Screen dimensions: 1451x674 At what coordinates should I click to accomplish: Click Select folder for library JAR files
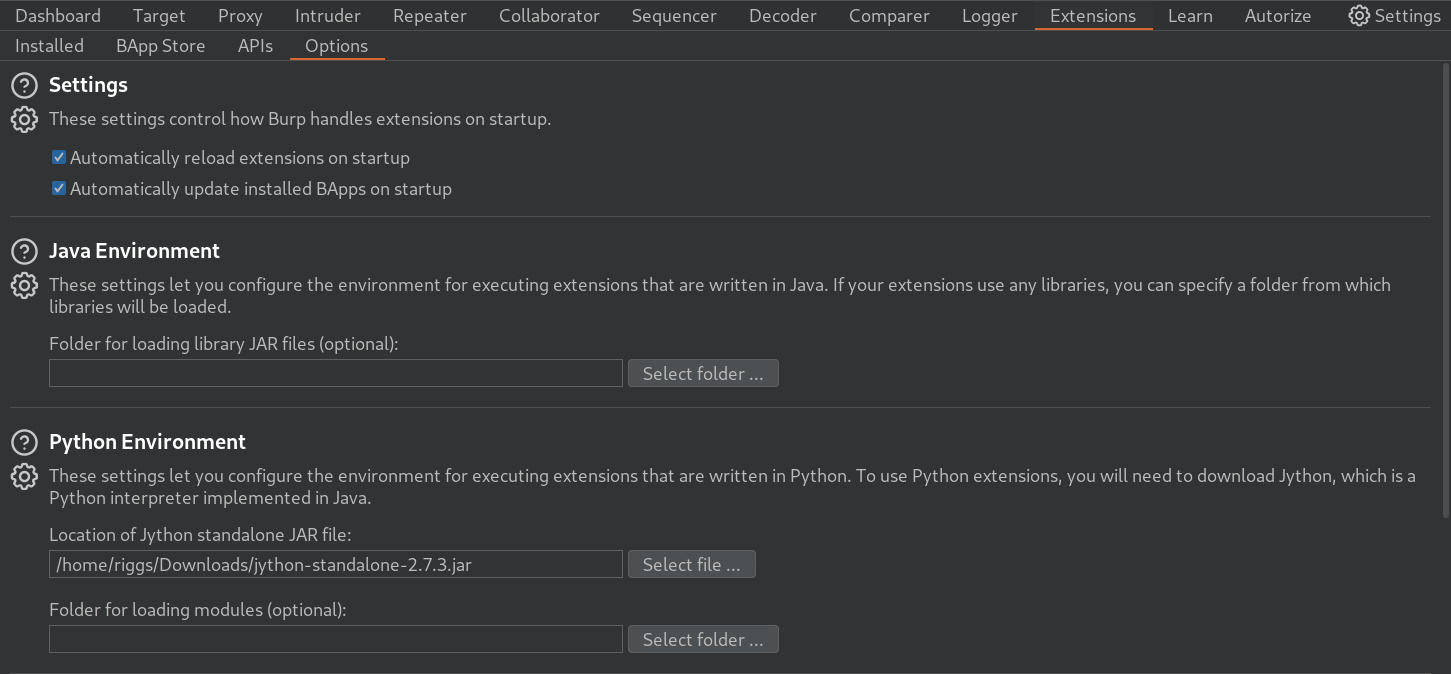(x=703, y=374)
